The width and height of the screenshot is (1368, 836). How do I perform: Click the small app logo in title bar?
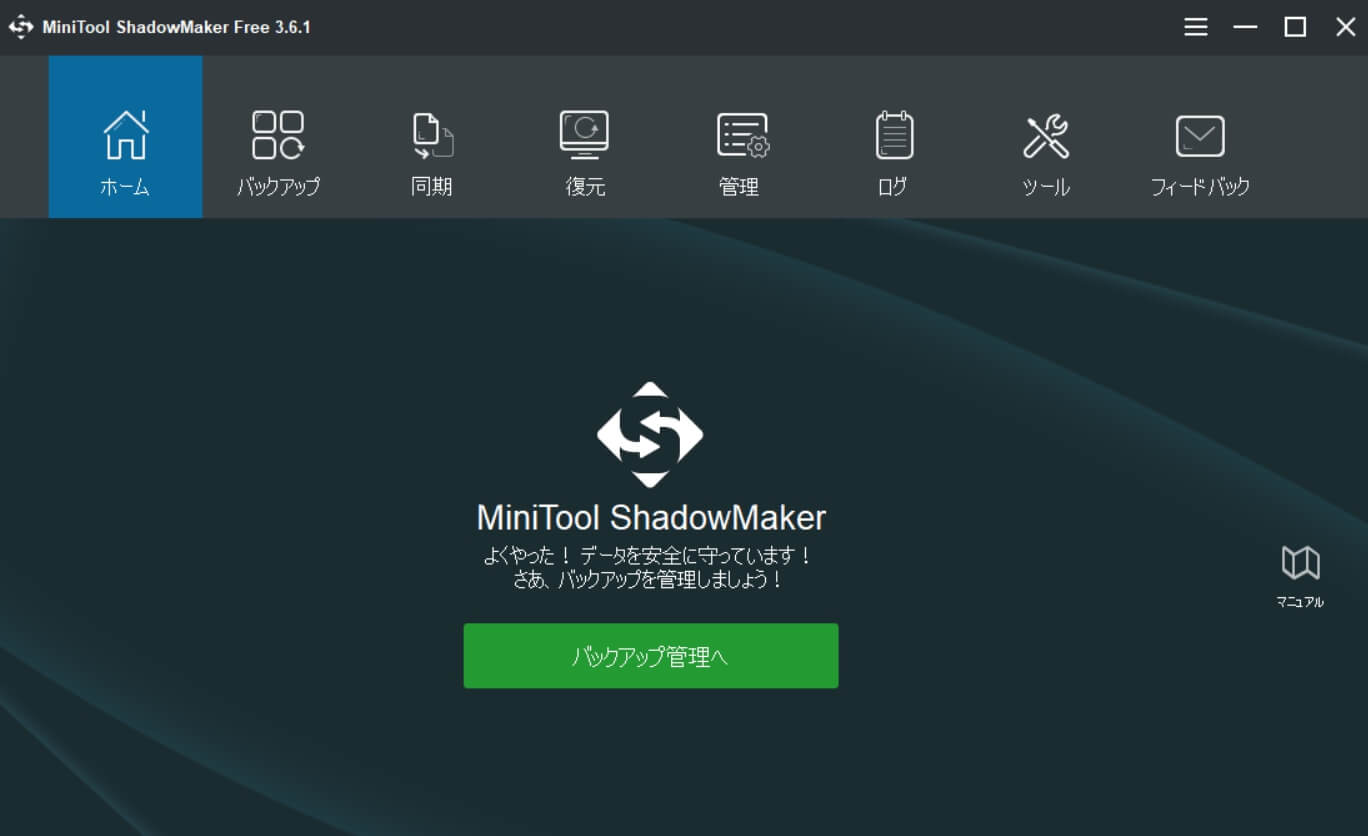tap(21, 27)
